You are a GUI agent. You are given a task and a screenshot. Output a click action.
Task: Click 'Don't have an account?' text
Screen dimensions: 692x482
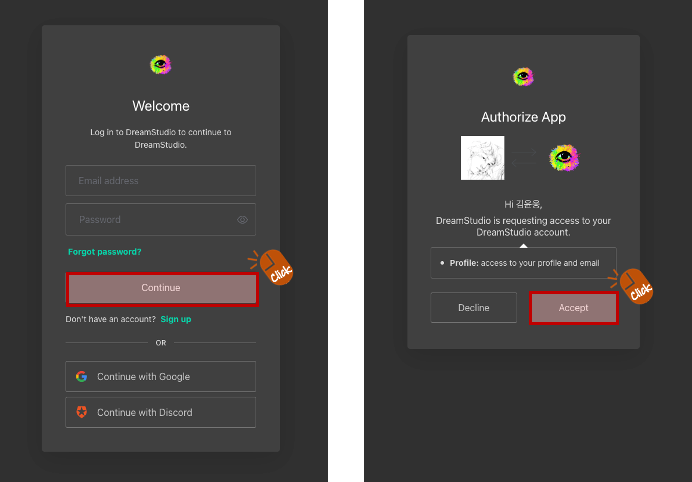click(x=110, y=319)
